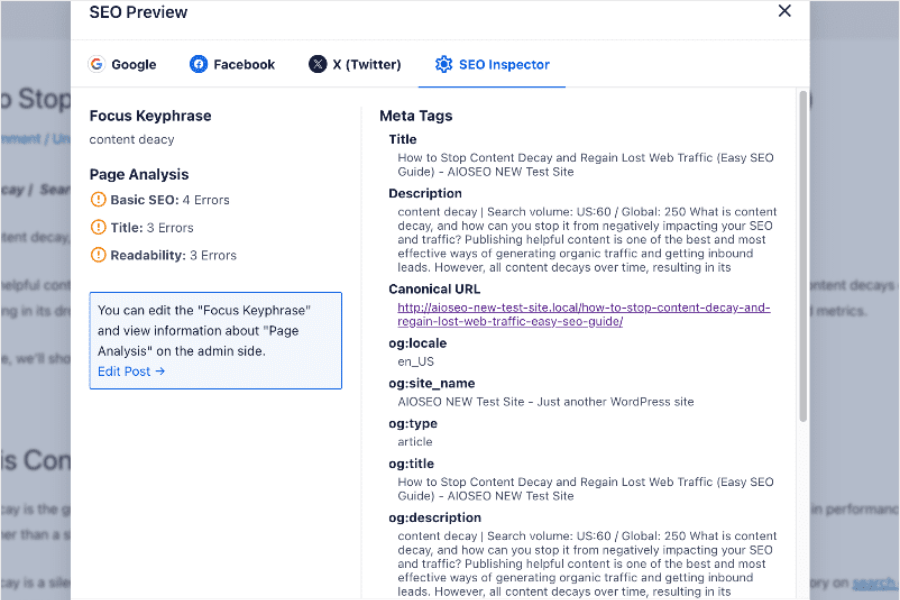Click the SEO Inspector gear icon
Viewport: 900px width, 600px height.
444,64
